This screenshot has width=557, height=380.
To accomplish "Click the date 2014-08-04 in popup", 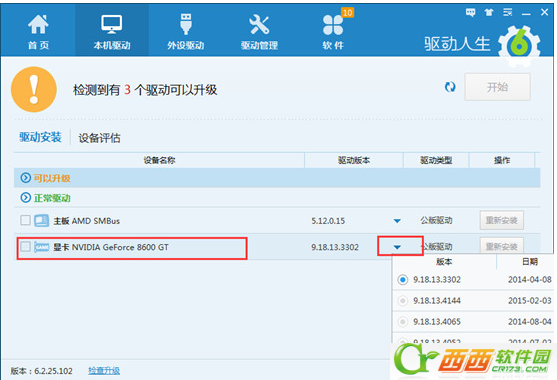I will 530,322.
